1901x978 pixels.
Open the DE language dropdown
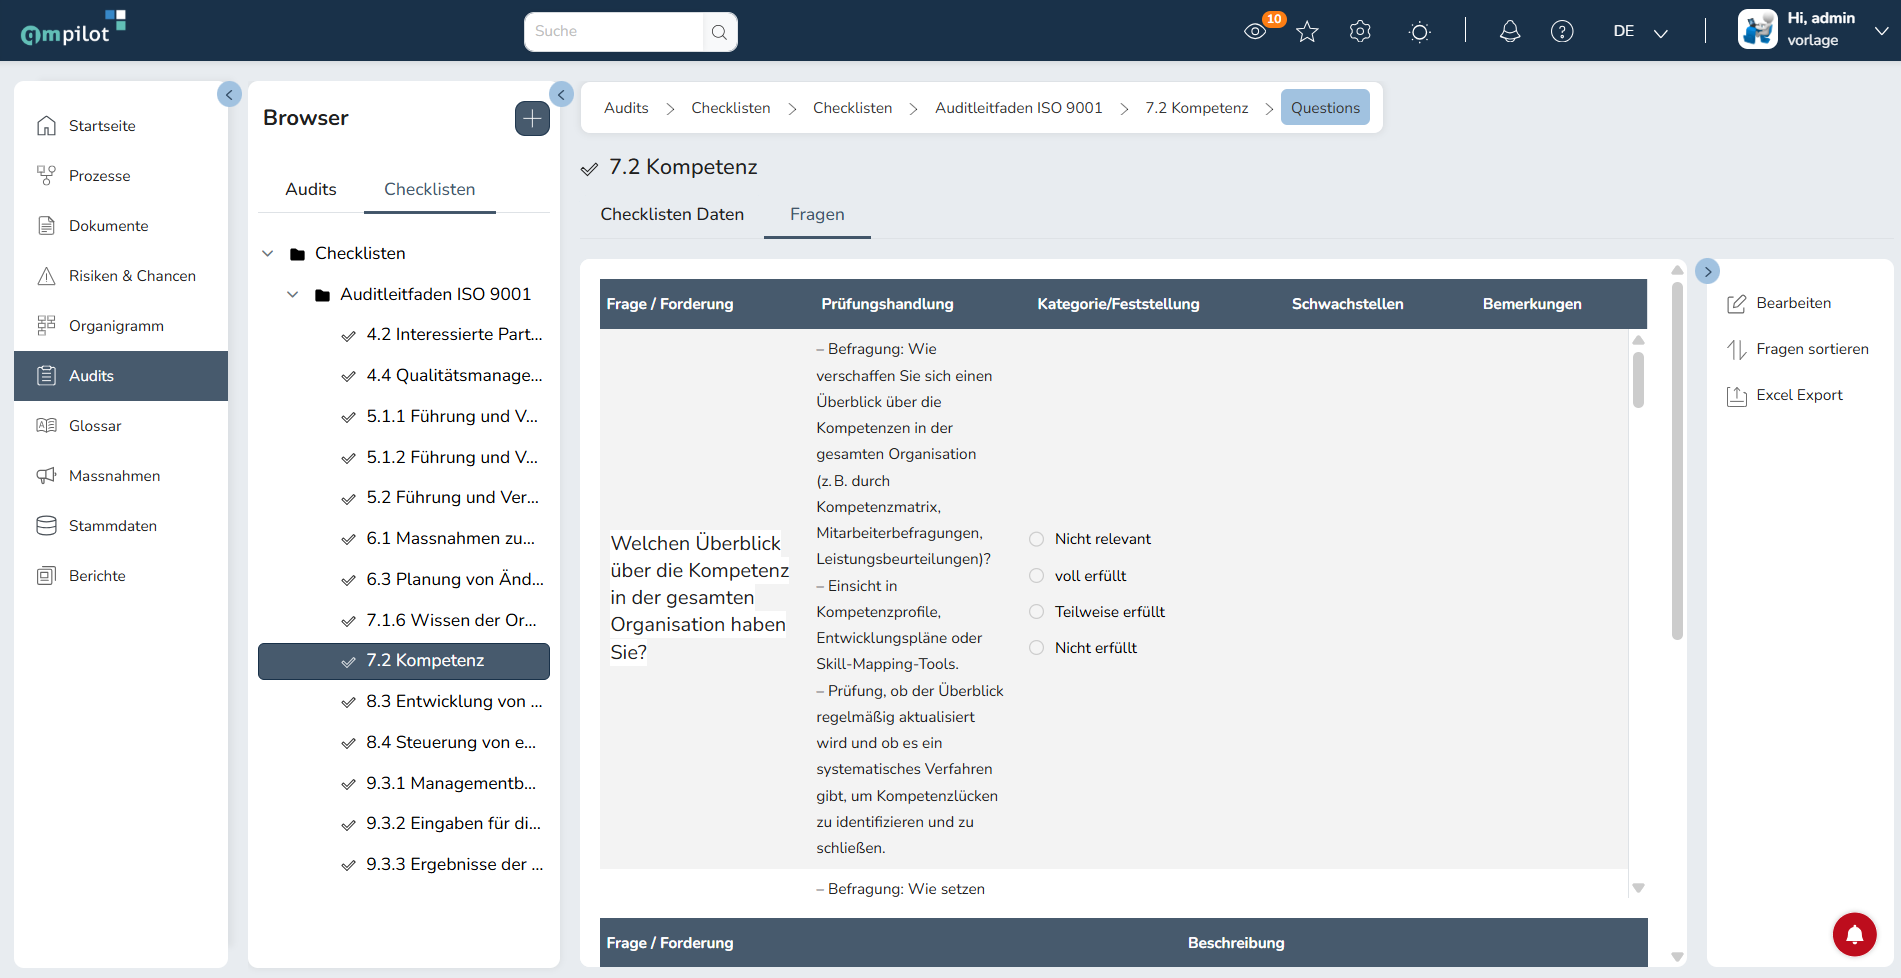point(1640,32)
